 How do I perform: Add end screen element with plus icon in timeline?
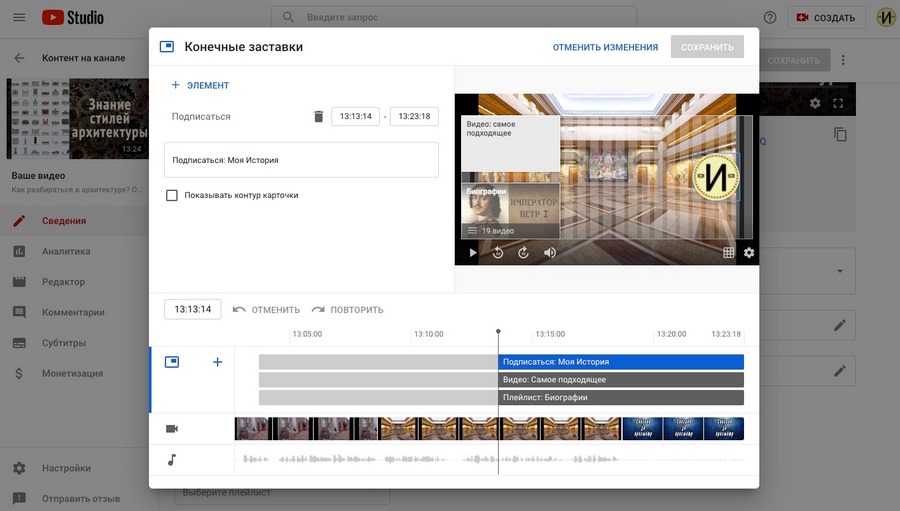pos(217,362)
